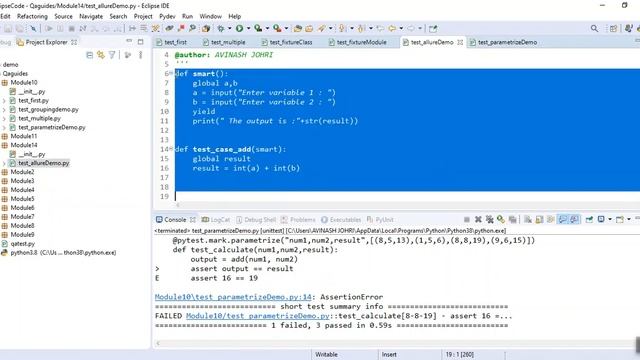Click the console Terminate button

point(467,220)
